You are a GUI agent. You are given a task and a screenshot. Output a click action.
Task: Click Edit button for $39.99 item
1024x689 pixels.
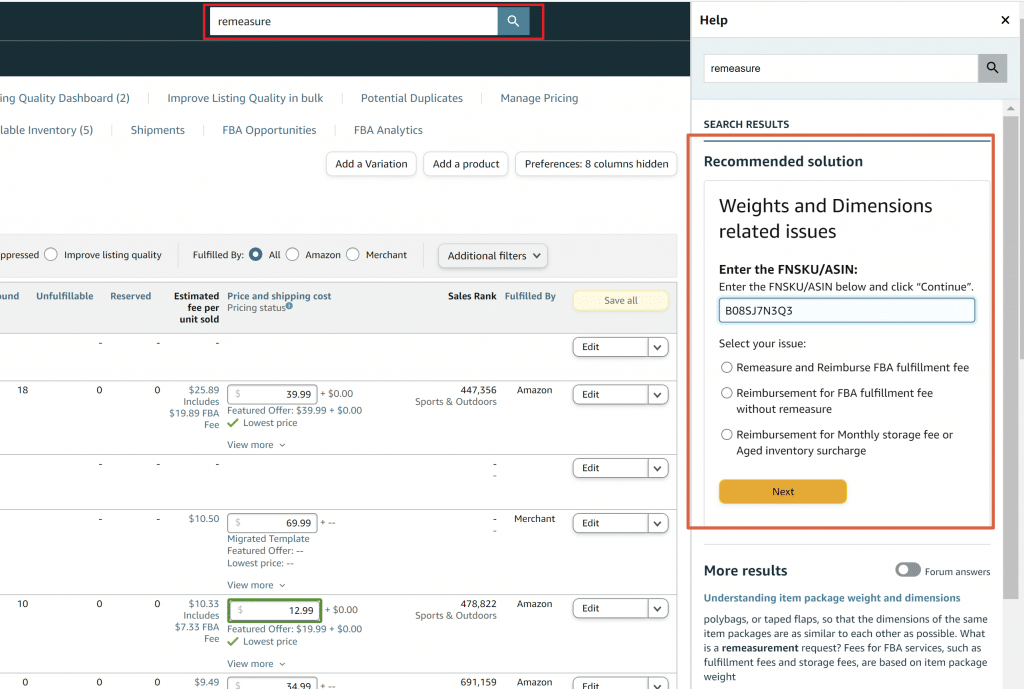point(611,394)
